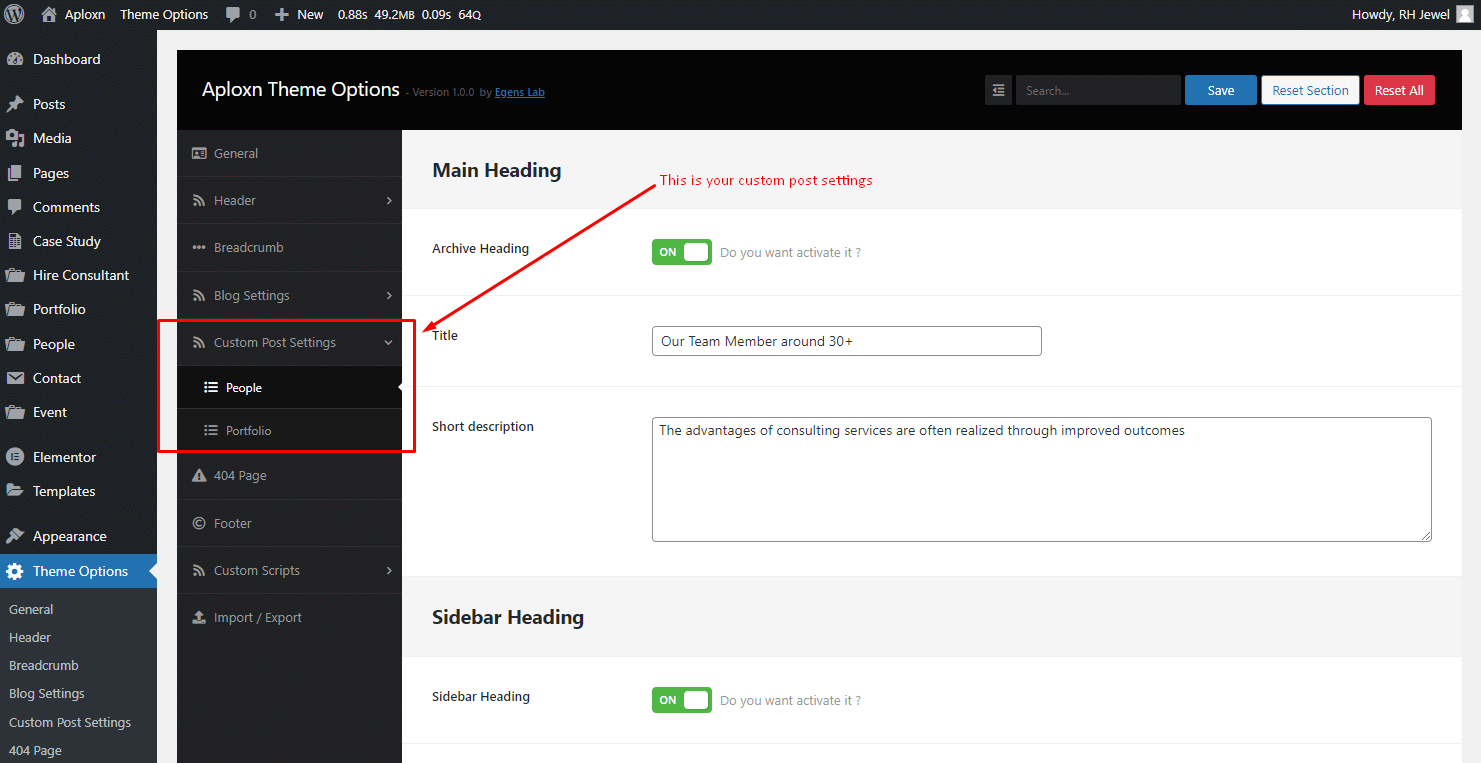Click the plus New content icon
Image resolution: width=1481 pixels, height=763 pixels.
282,15
